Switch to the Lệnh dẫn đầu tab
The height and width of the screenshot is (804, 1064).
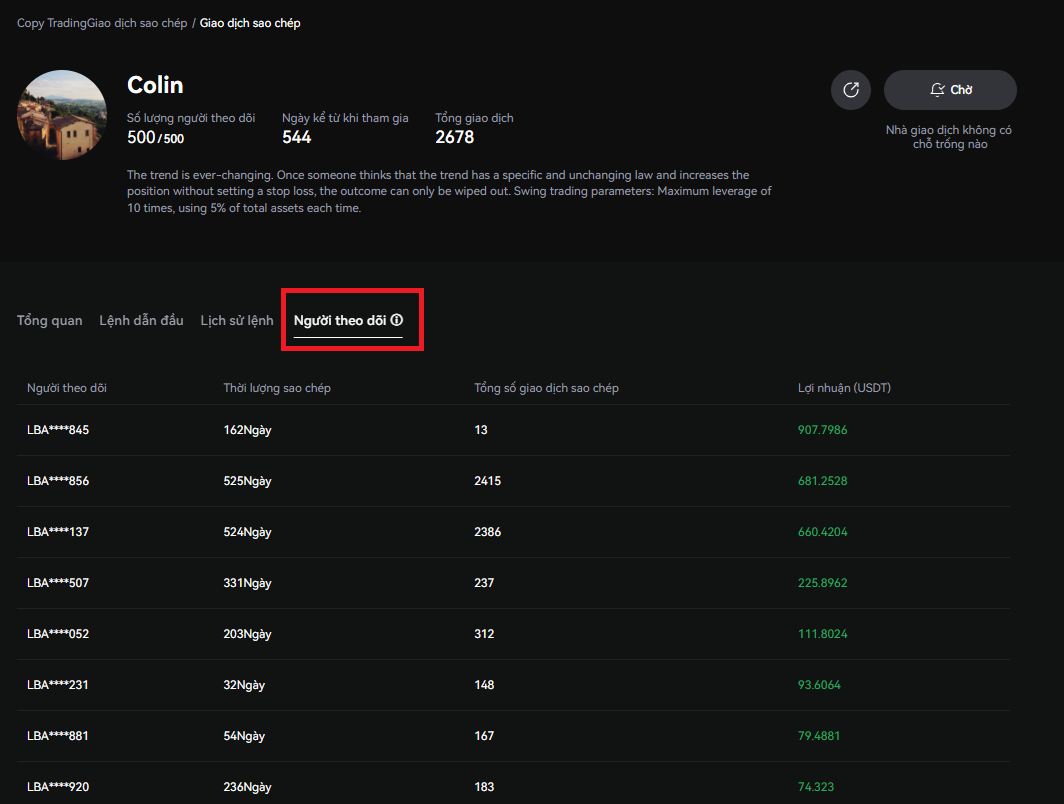tap(141, 320)
